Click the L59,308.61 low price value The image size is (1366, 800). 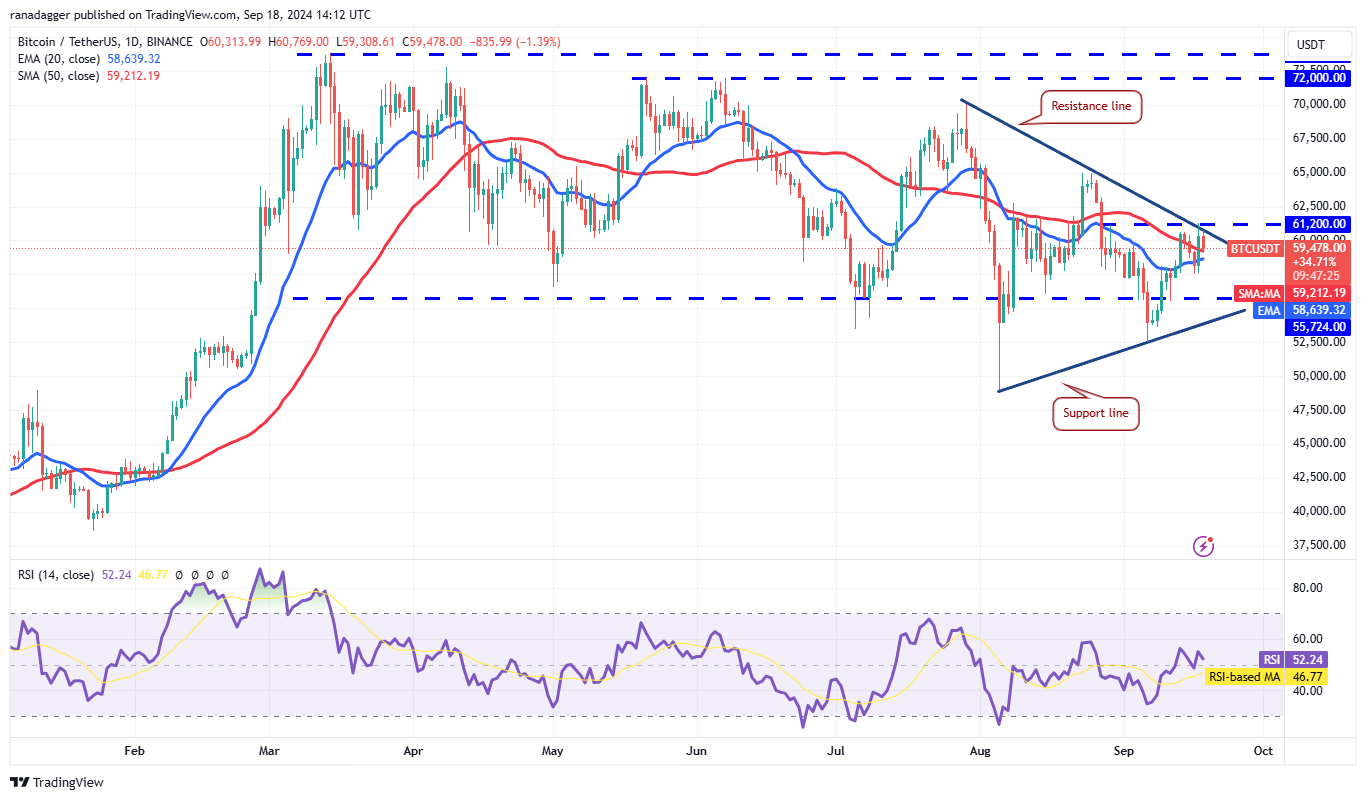pyautogui.click(x=365, y=42)
